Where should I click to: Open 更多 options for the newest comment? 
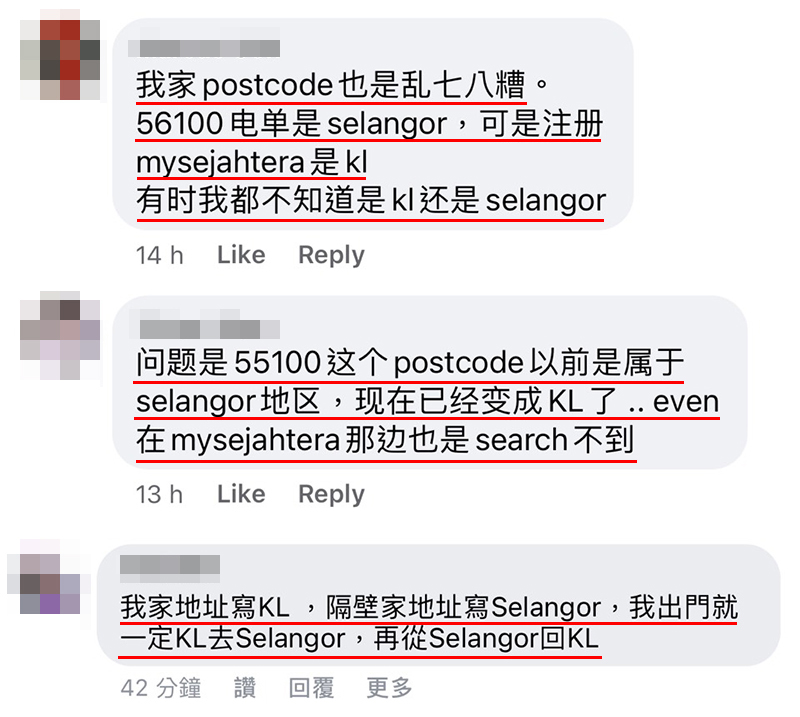tap(389, 687)
